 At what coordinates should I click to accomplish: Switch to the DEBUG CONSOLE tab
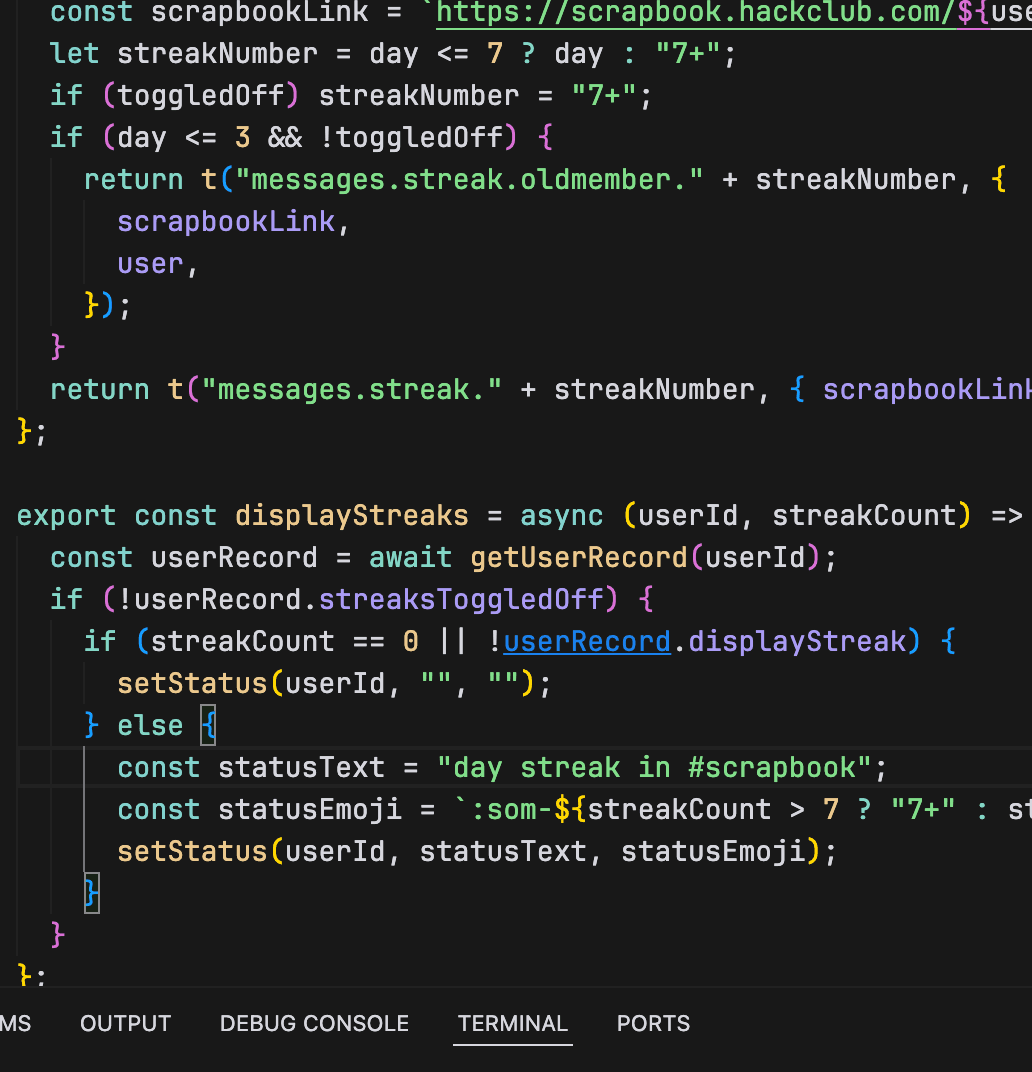click(314, 1023)
